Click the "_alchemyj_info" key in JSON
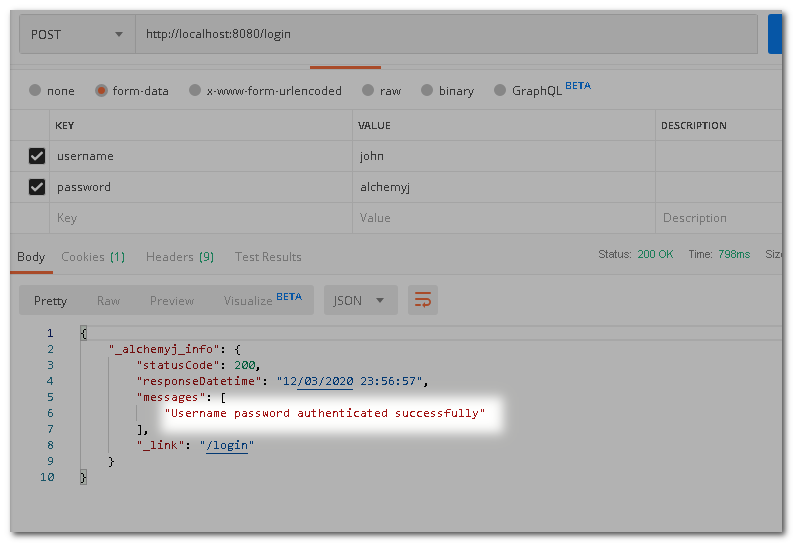This screenshot has width=793, height=543. tap(164, 349)
